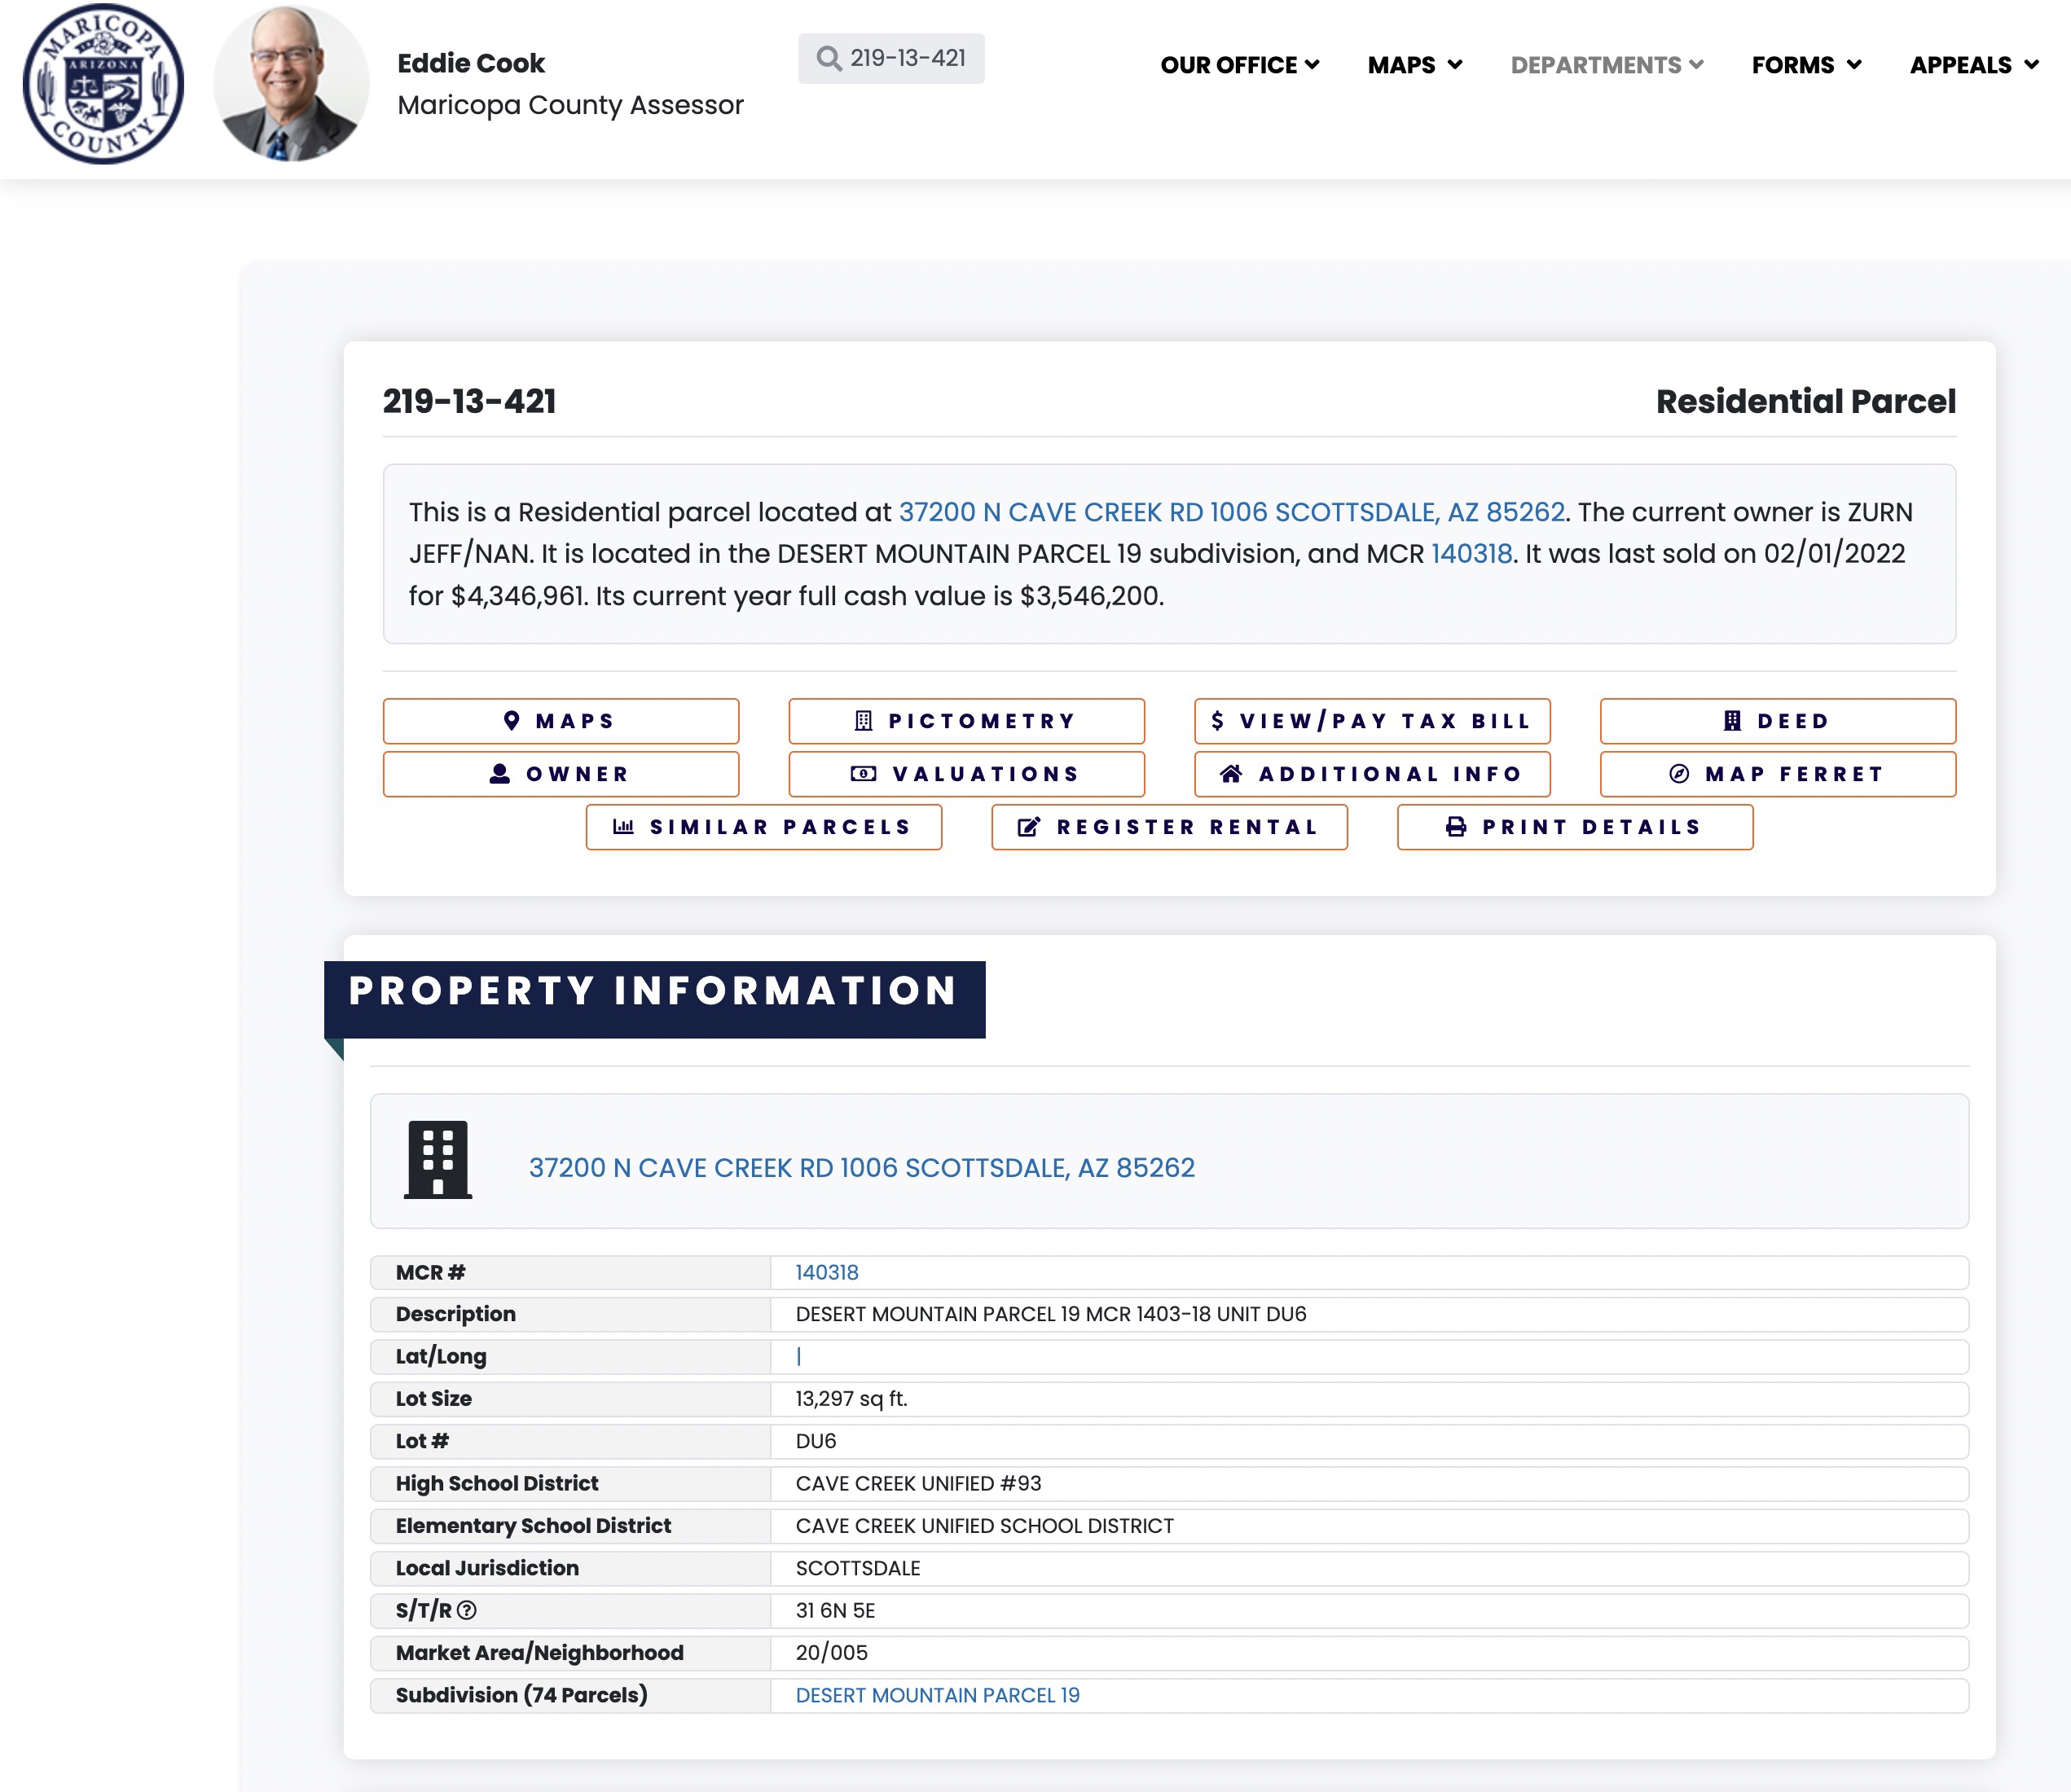Focus the parcel search field showing 219-13-421
This screenshot has height=1792, width=2071.
point(891,58)
